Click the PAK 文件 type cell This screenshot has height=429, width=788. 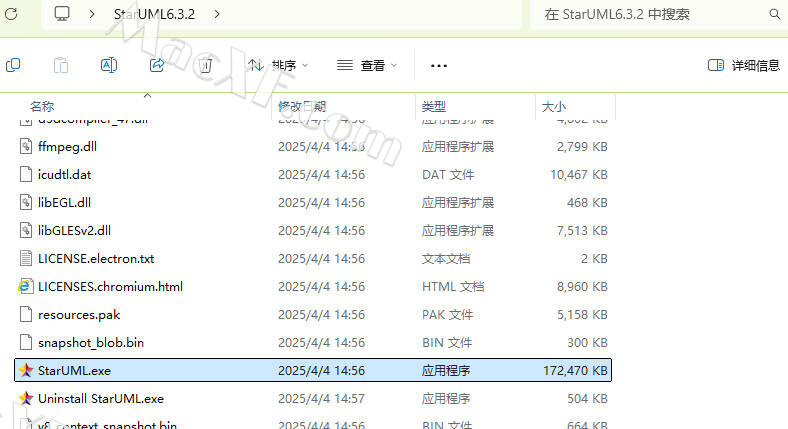[x=447, y=315]
